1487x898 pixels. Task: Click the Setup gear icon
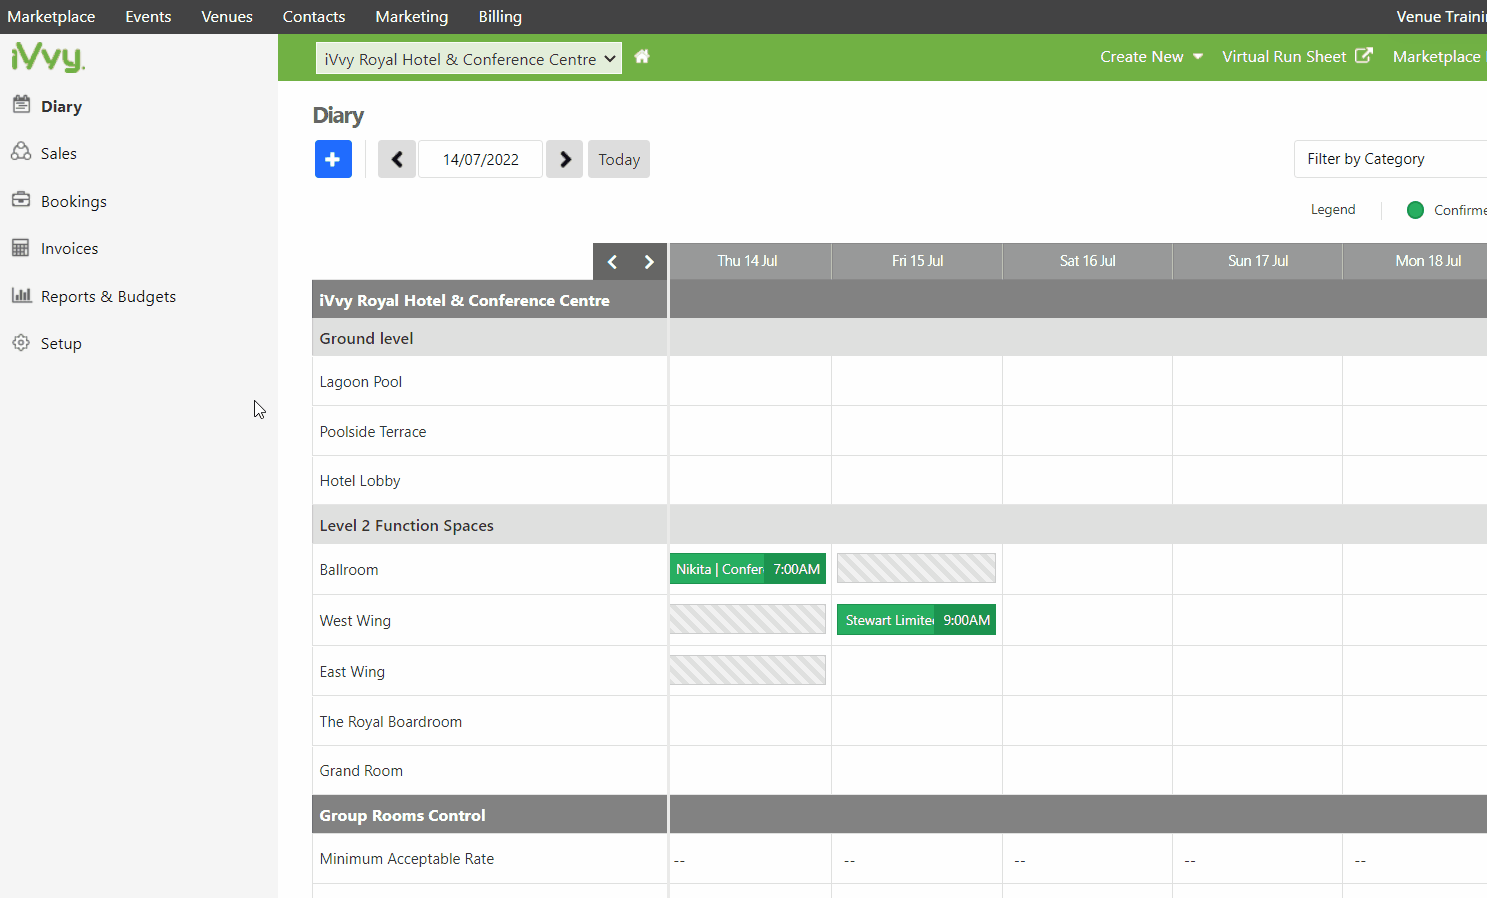tap(21, 343)
